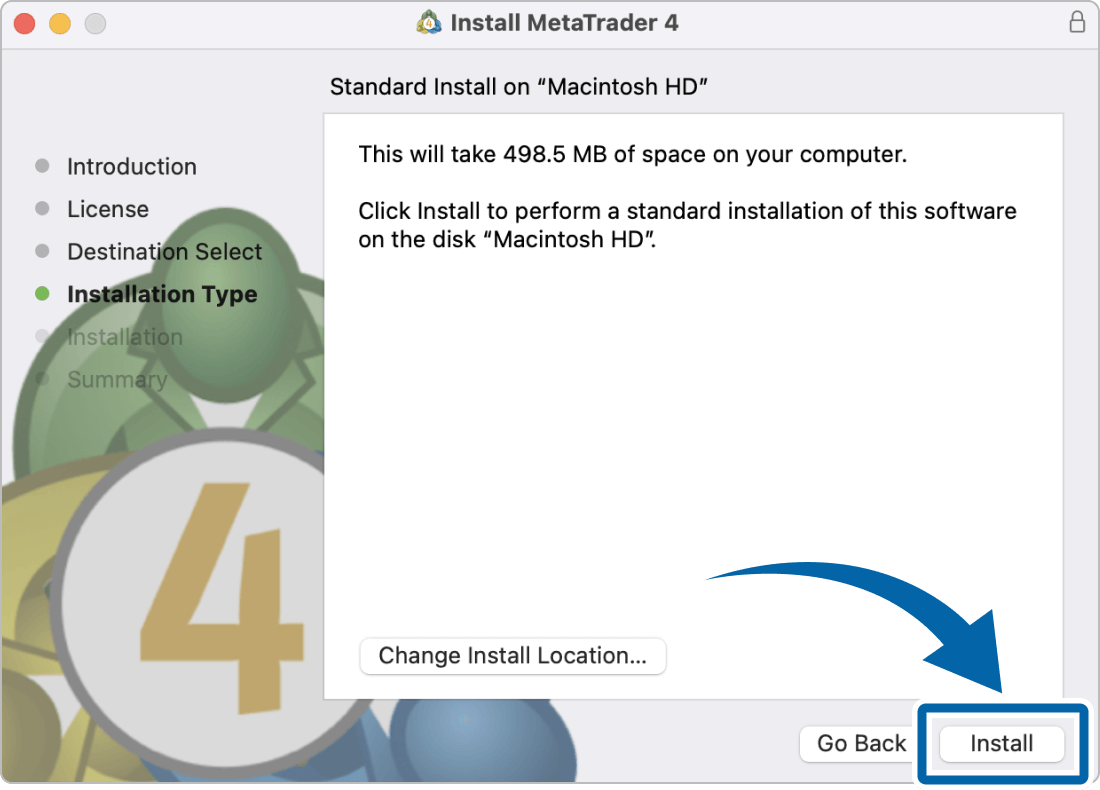
Task: Click the "Click Install to perform" paragraph
Action: coord(687,225)
